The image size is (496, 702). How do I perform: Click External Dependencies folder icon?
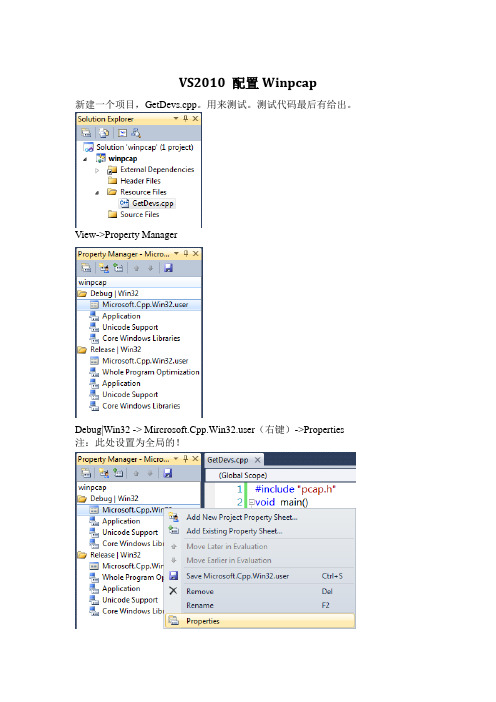coord(112,170)
